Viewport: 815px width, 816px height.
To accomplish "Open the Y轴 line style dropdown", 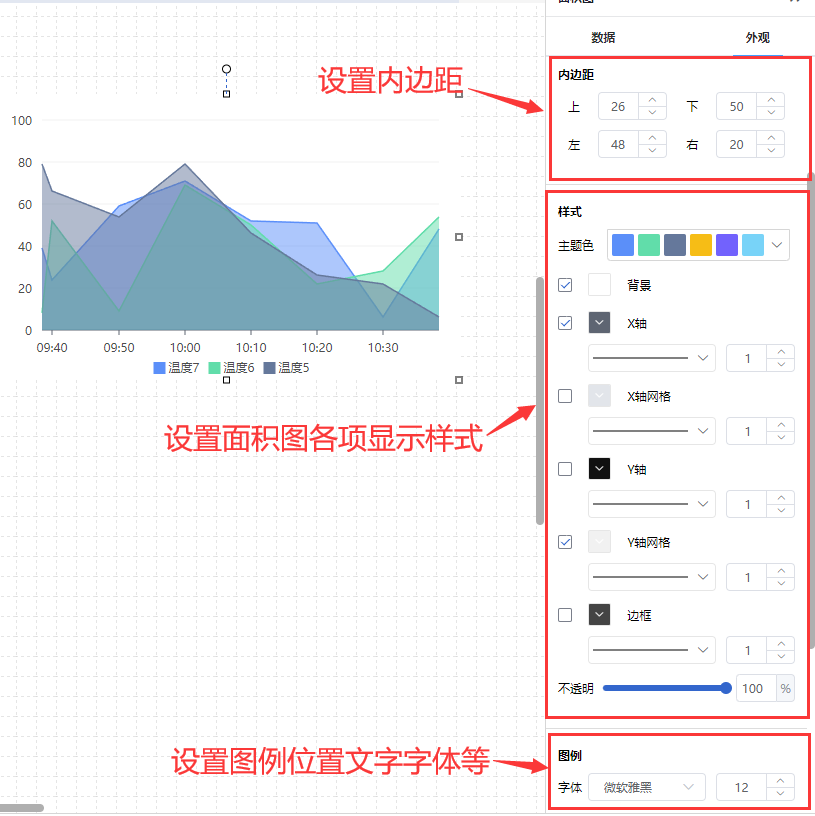I will (652, 504).
